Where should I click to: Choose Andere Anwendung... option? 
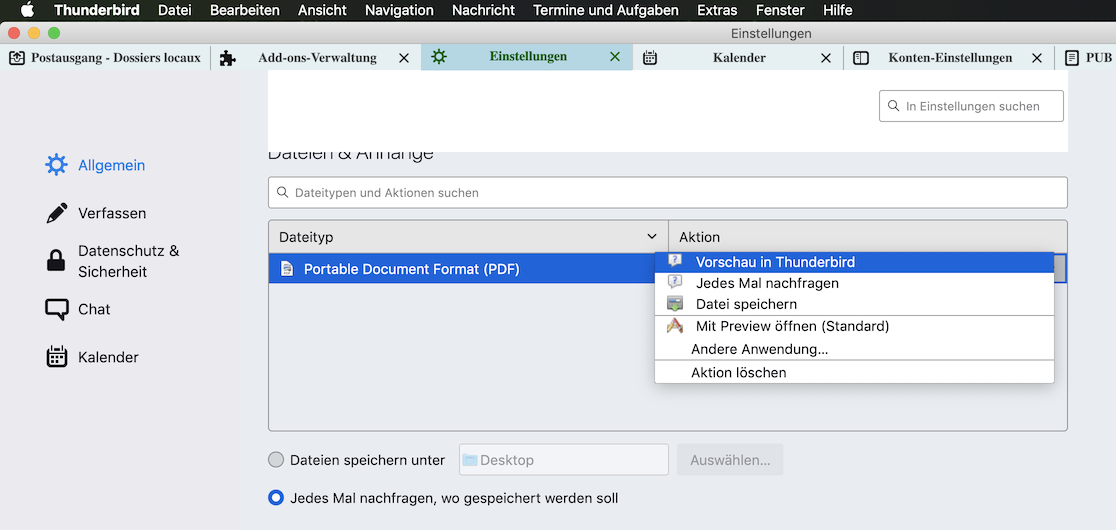tap(854, 349)
